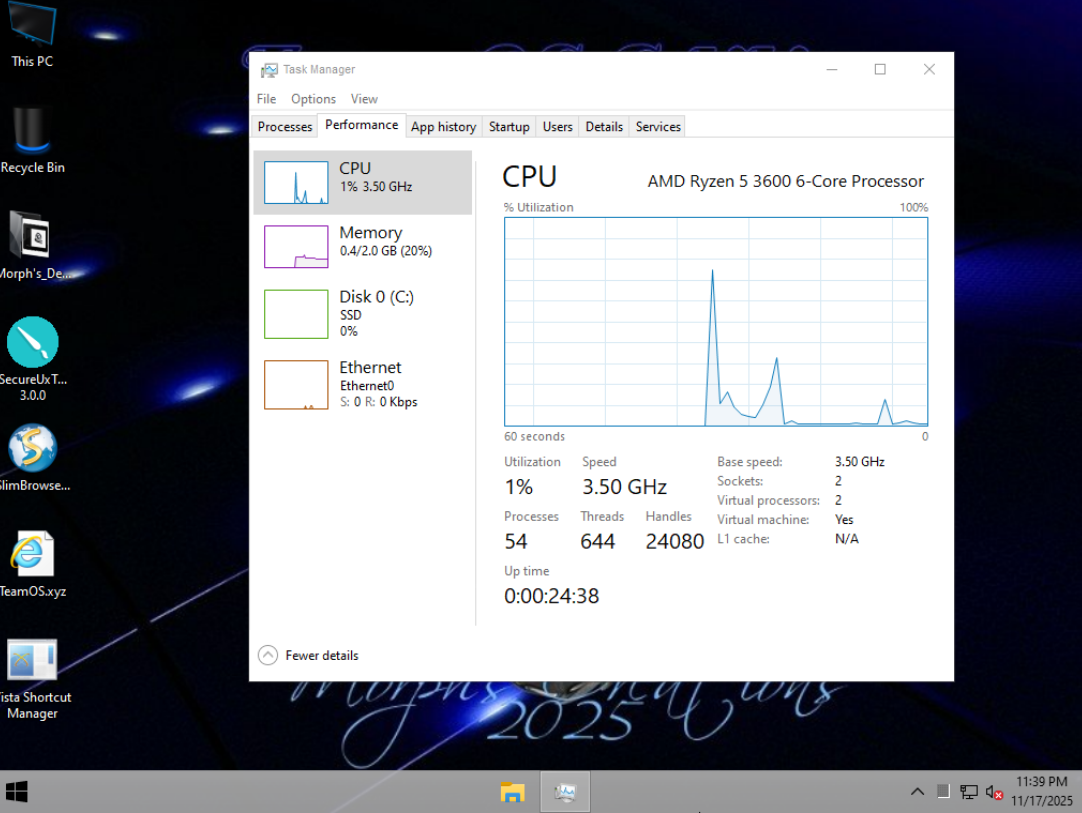Open the network status tray icon

969,792
